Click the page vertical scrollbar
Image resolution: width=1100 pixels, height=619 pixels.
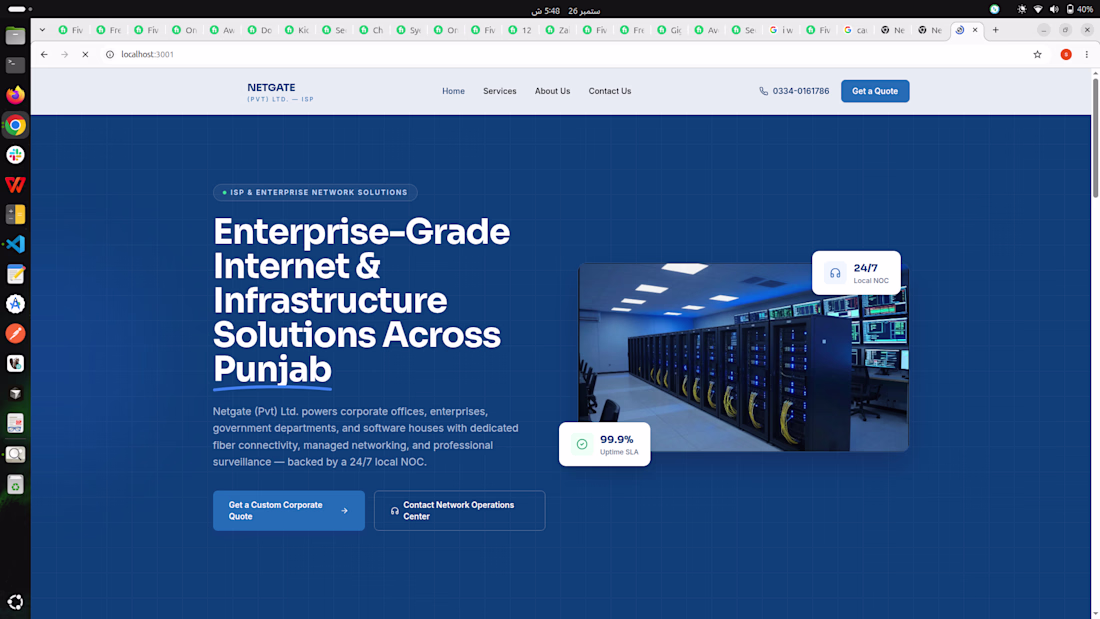[1095, 138]
